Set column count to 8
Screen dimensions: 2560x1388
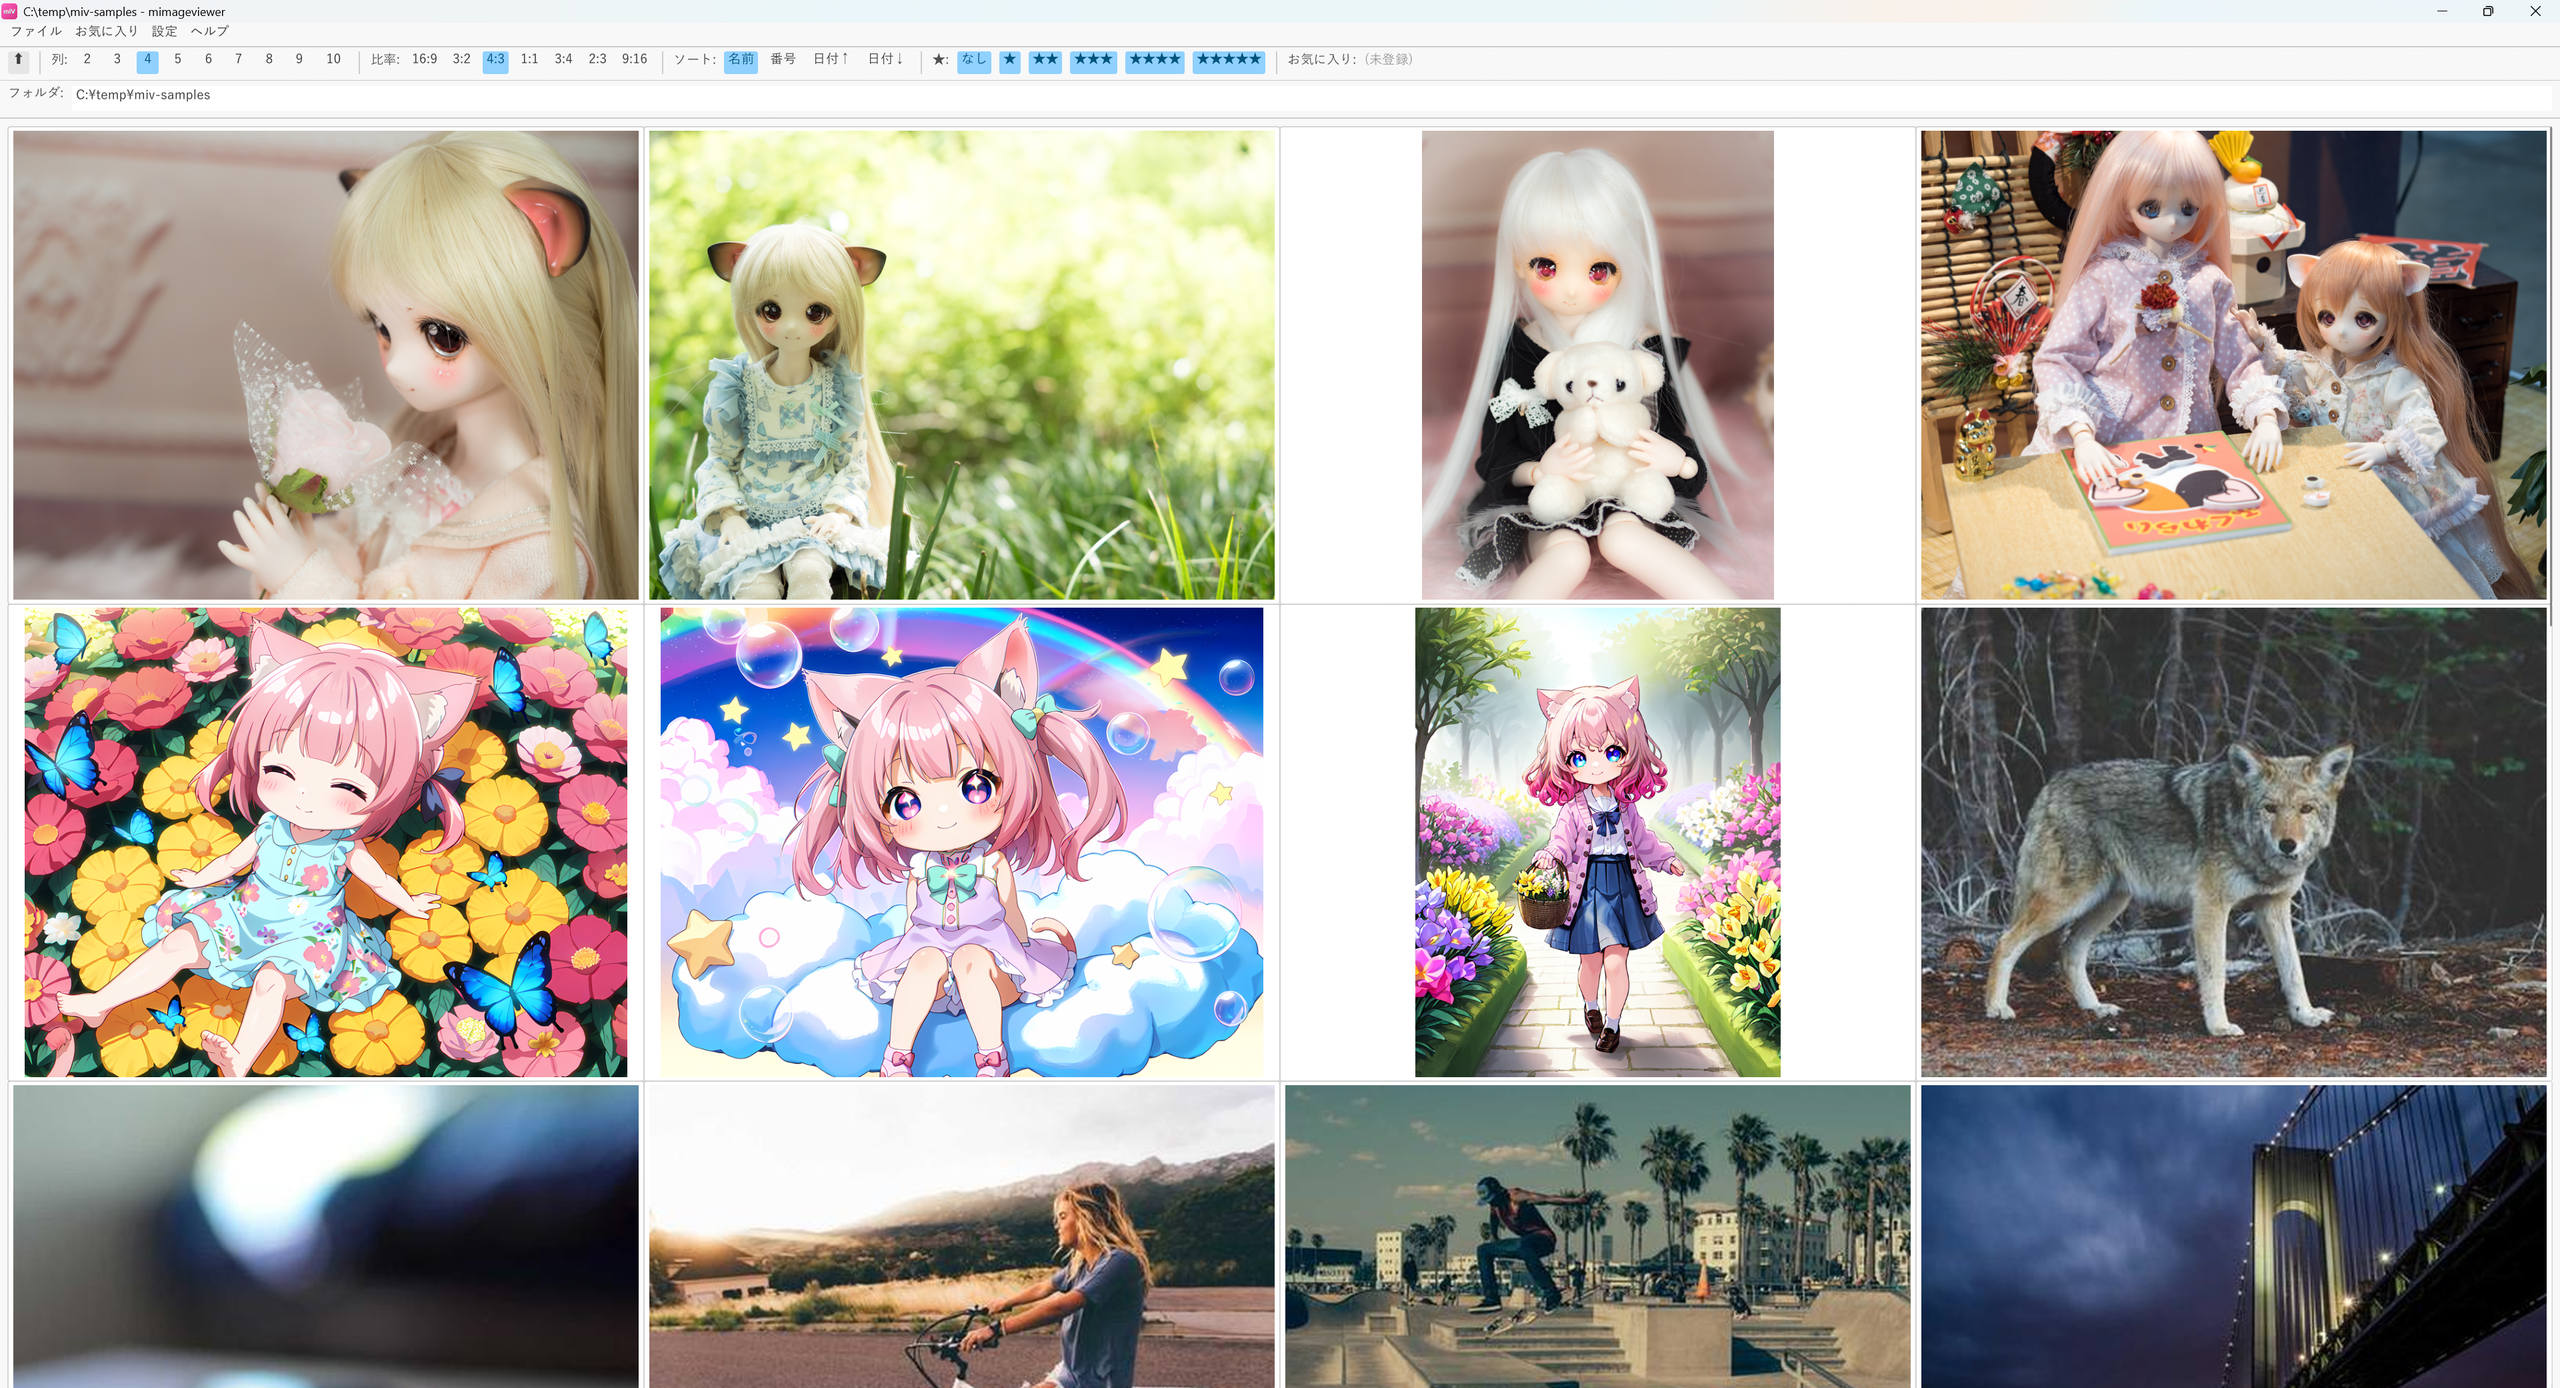point(269,60)
